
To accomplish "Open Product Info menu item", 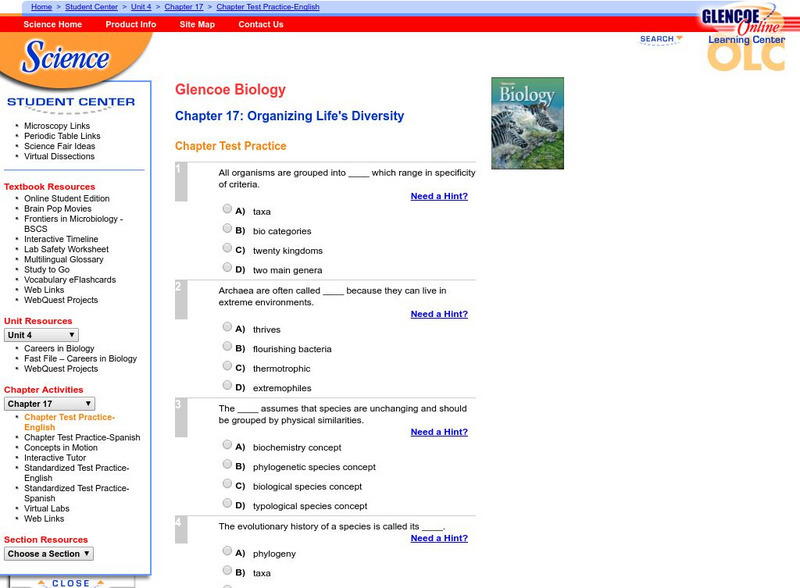I will point(131,24).
